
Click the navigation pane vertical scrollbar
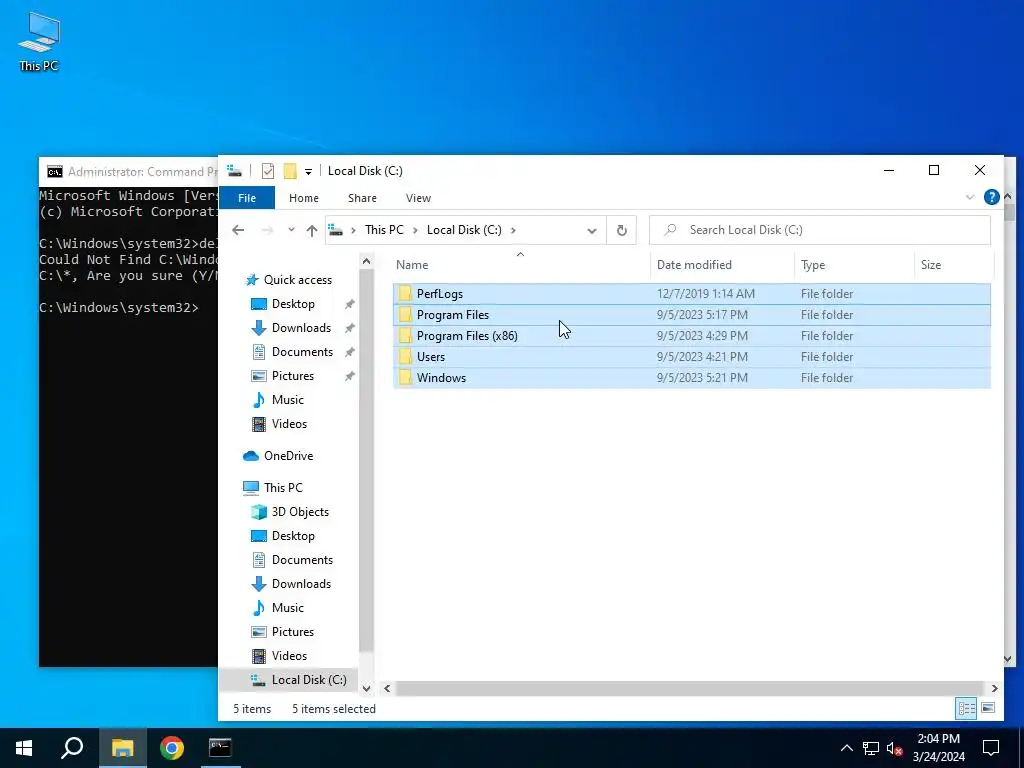click(x=366, y=460)
